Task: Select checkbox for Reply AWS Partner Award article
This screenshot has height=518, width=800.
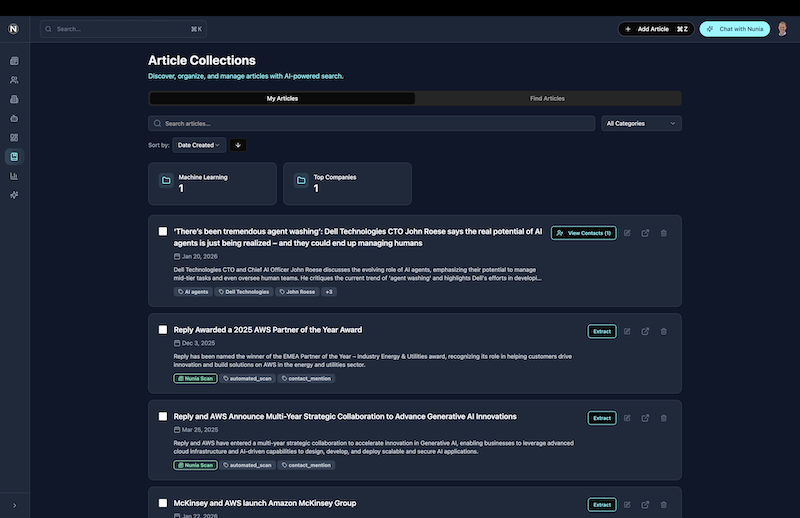Action: tap(163, 330)
